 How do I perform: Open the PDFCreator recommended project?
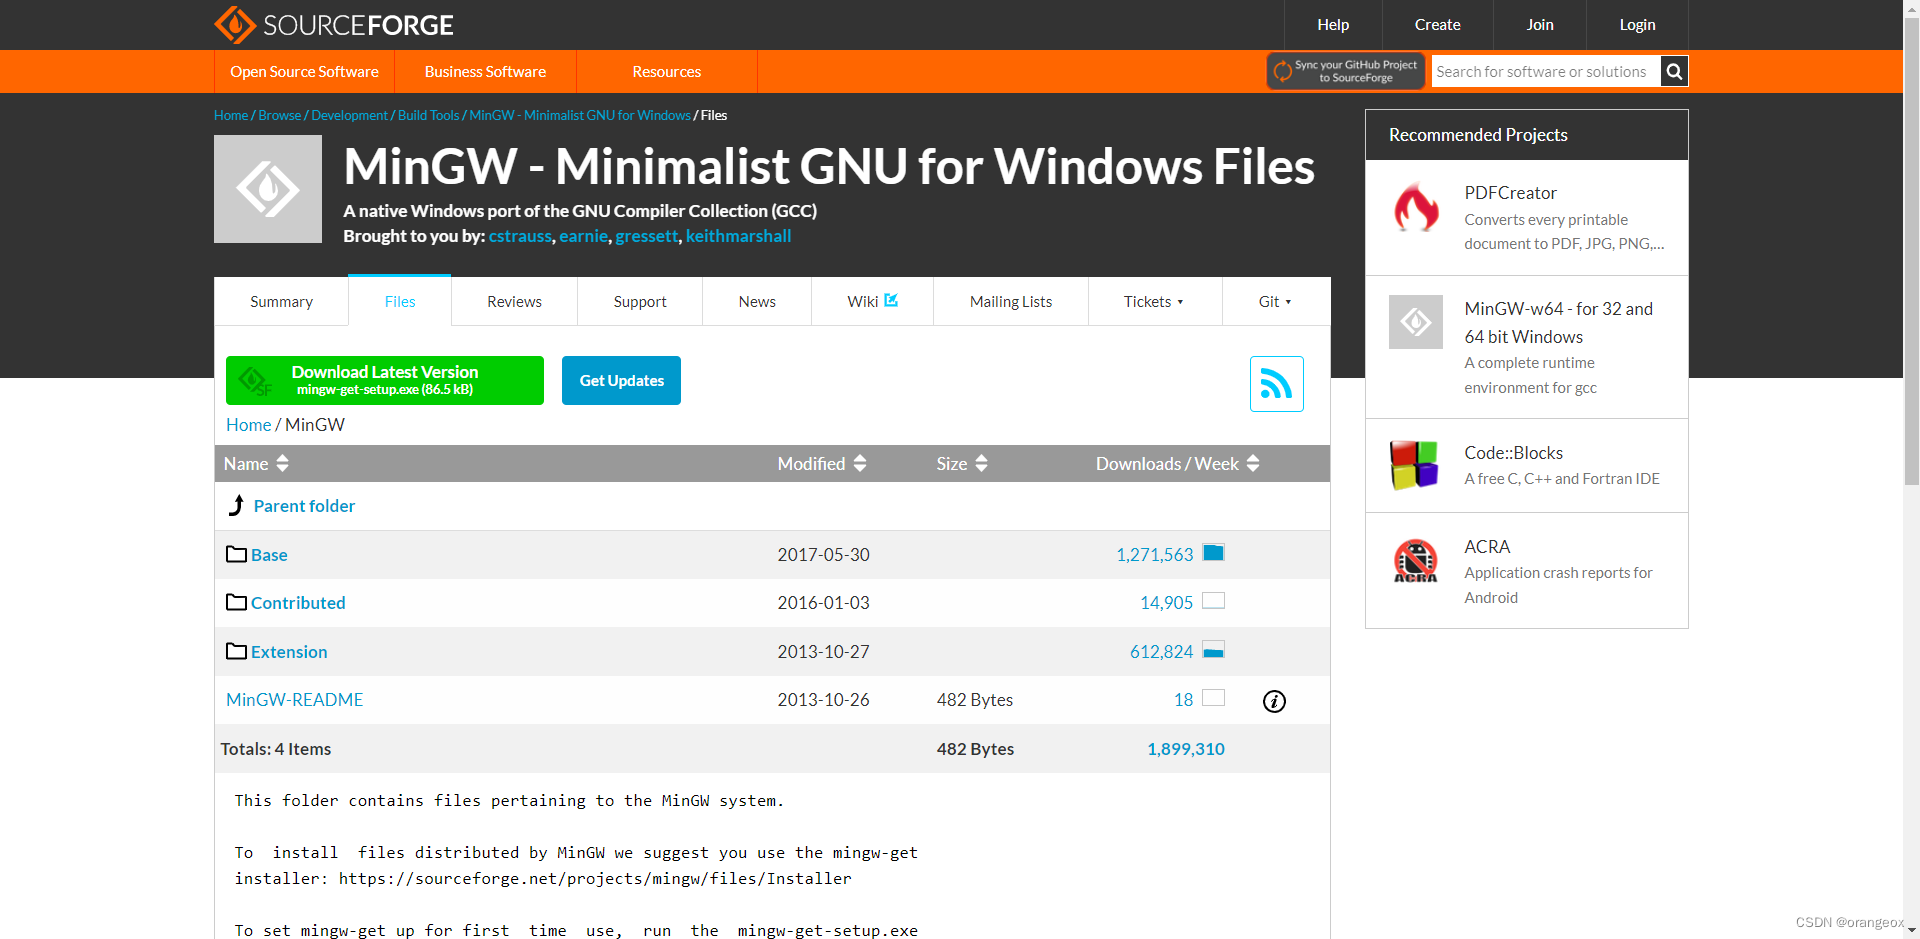(x=1510, y=193)
